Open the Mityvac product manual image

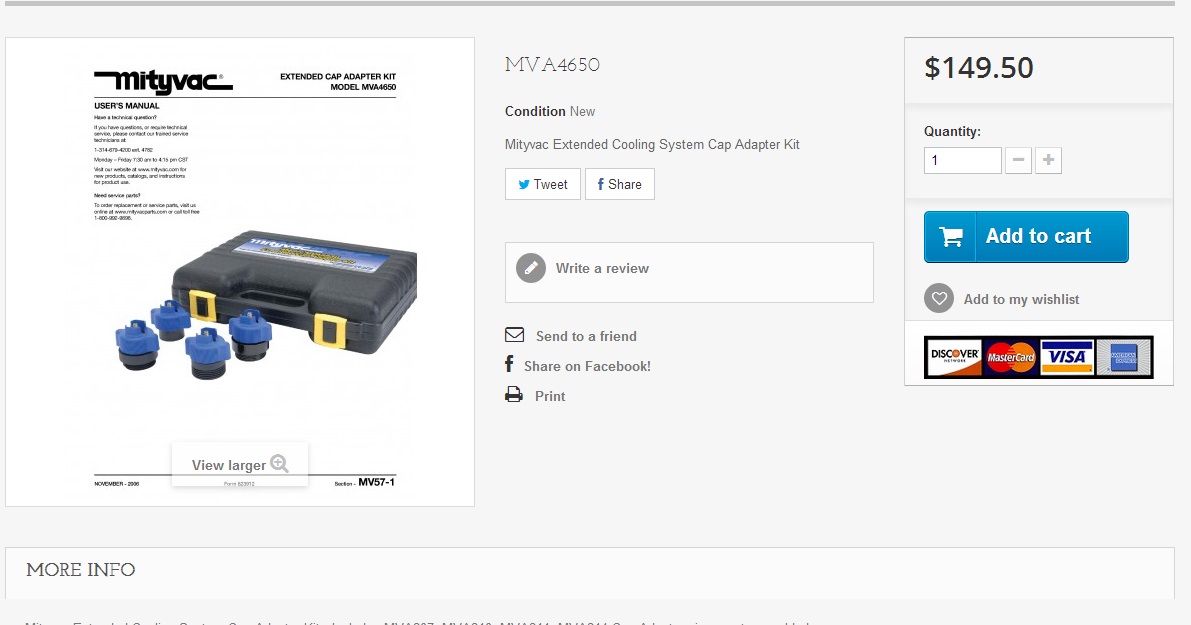coord(240,272)
